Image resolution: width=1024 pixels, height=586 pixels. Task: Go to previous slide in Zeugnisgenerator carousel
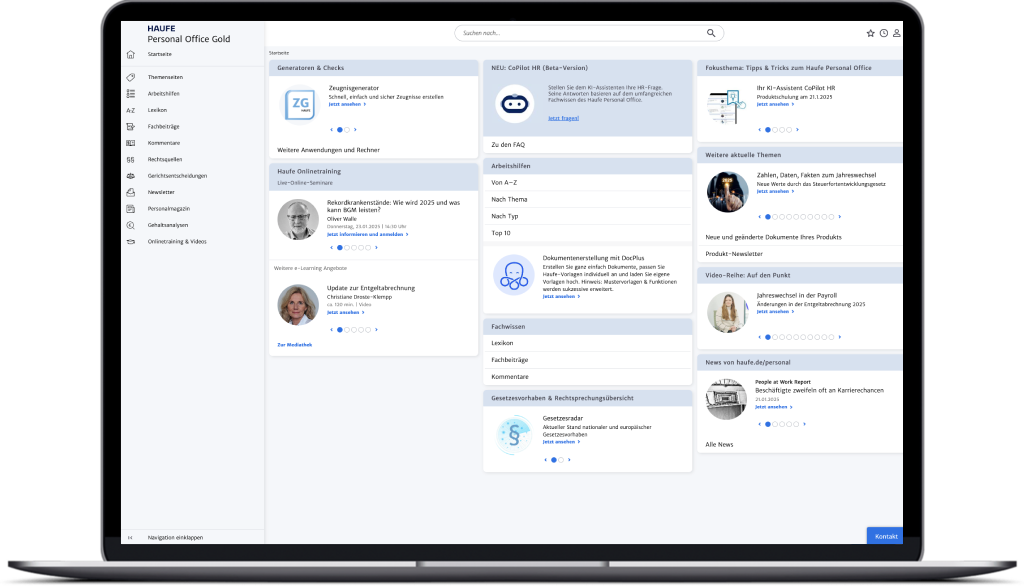[332, 130]
